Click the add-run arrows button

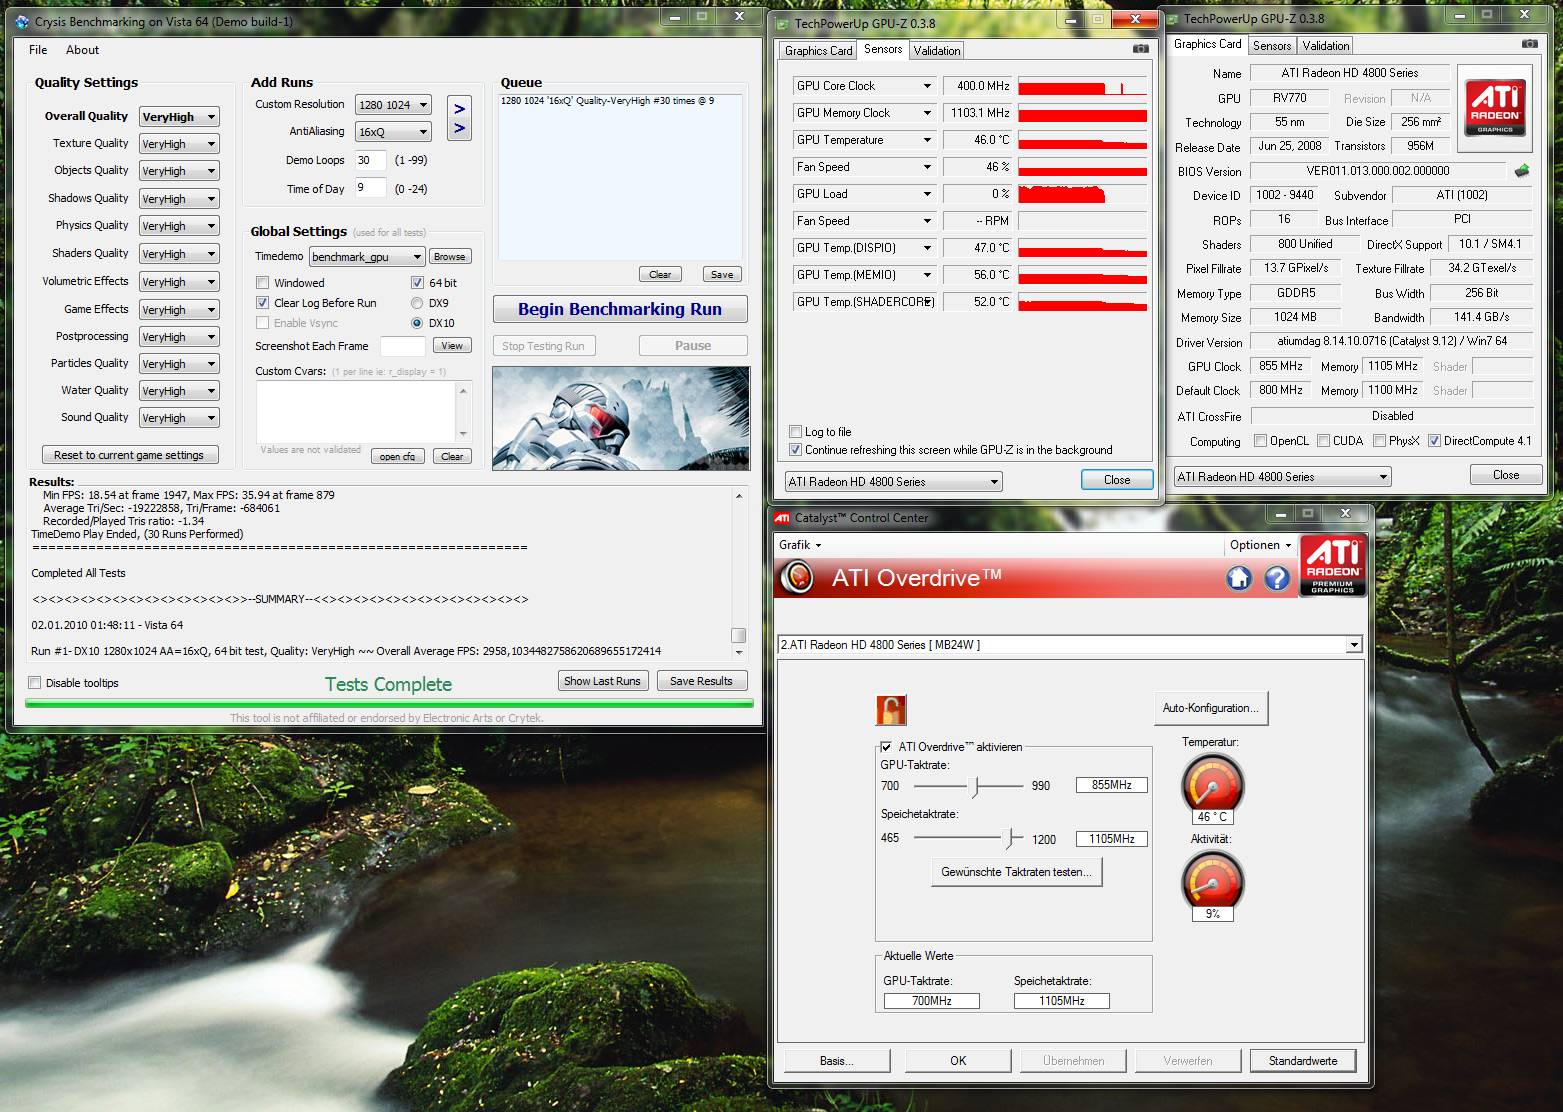coord(459,118)
